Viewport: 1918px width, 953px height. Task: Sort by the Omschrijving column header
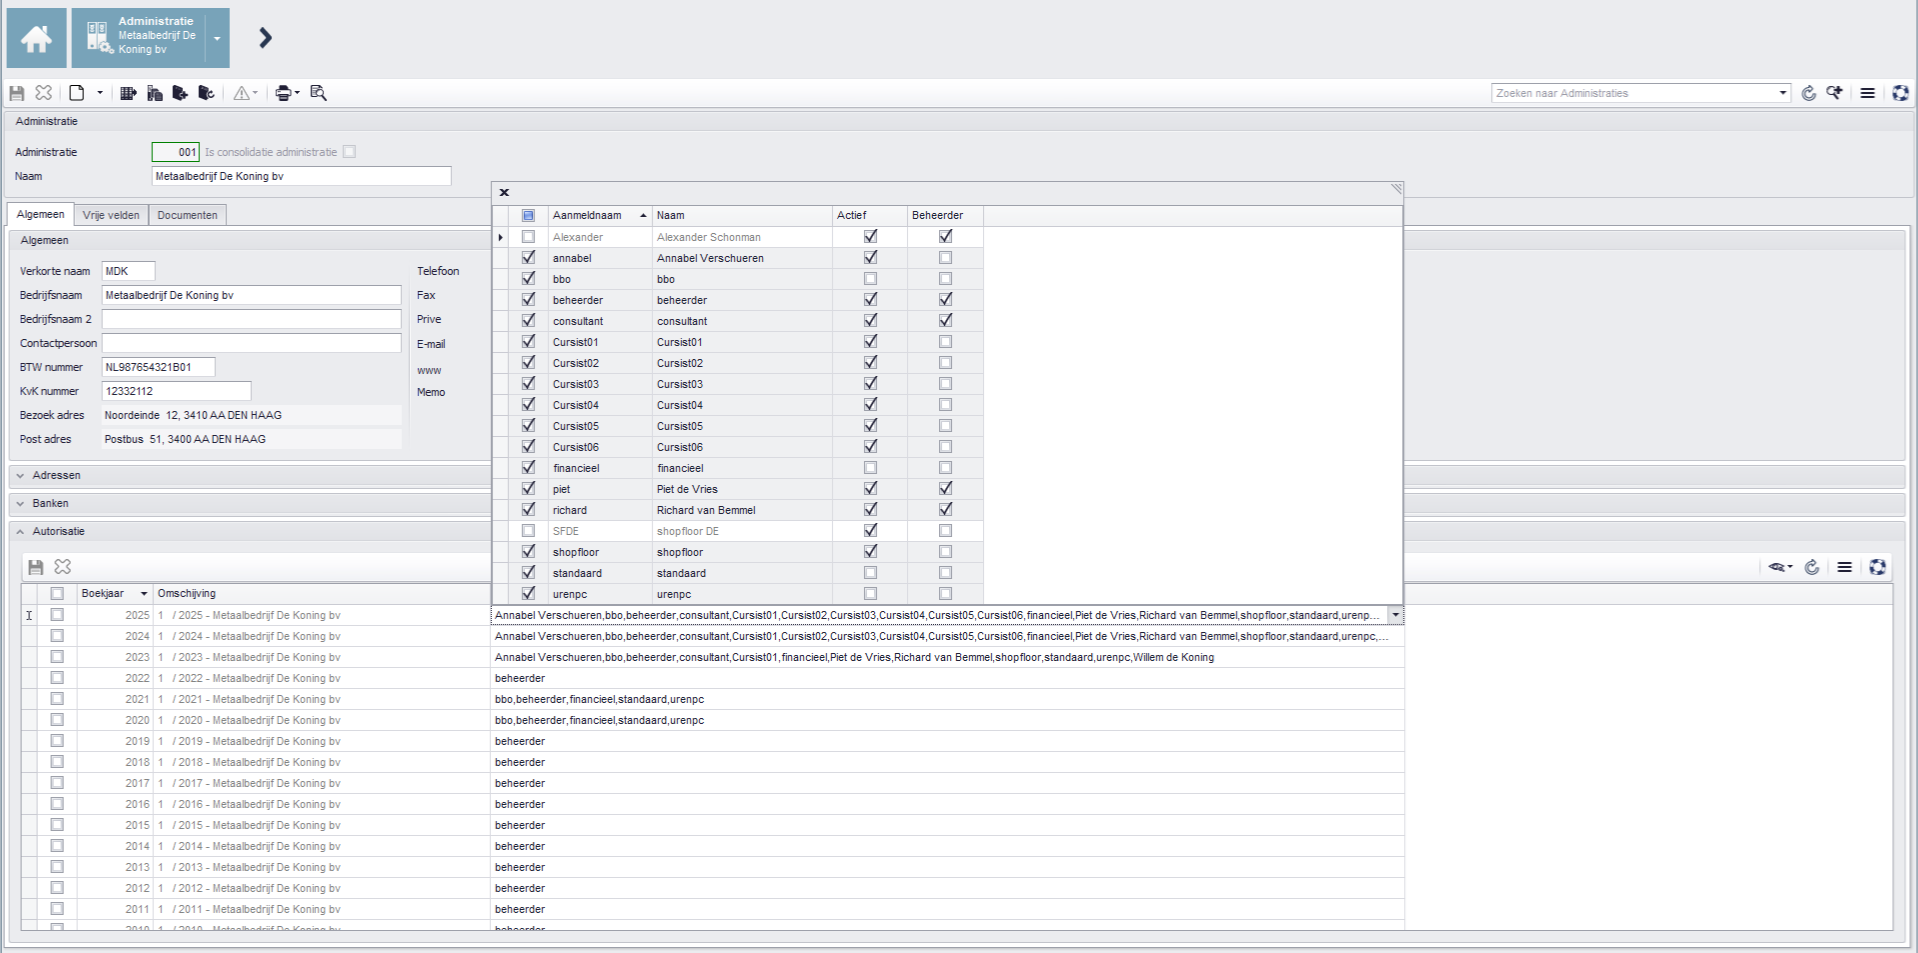click(x=320, y=594)
